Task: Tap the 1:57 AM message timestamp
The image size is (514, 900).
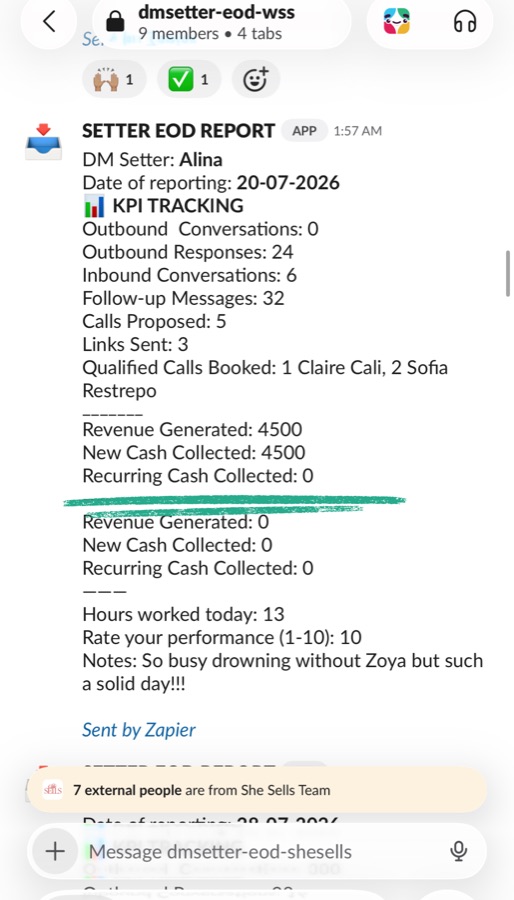Action: 357,131
